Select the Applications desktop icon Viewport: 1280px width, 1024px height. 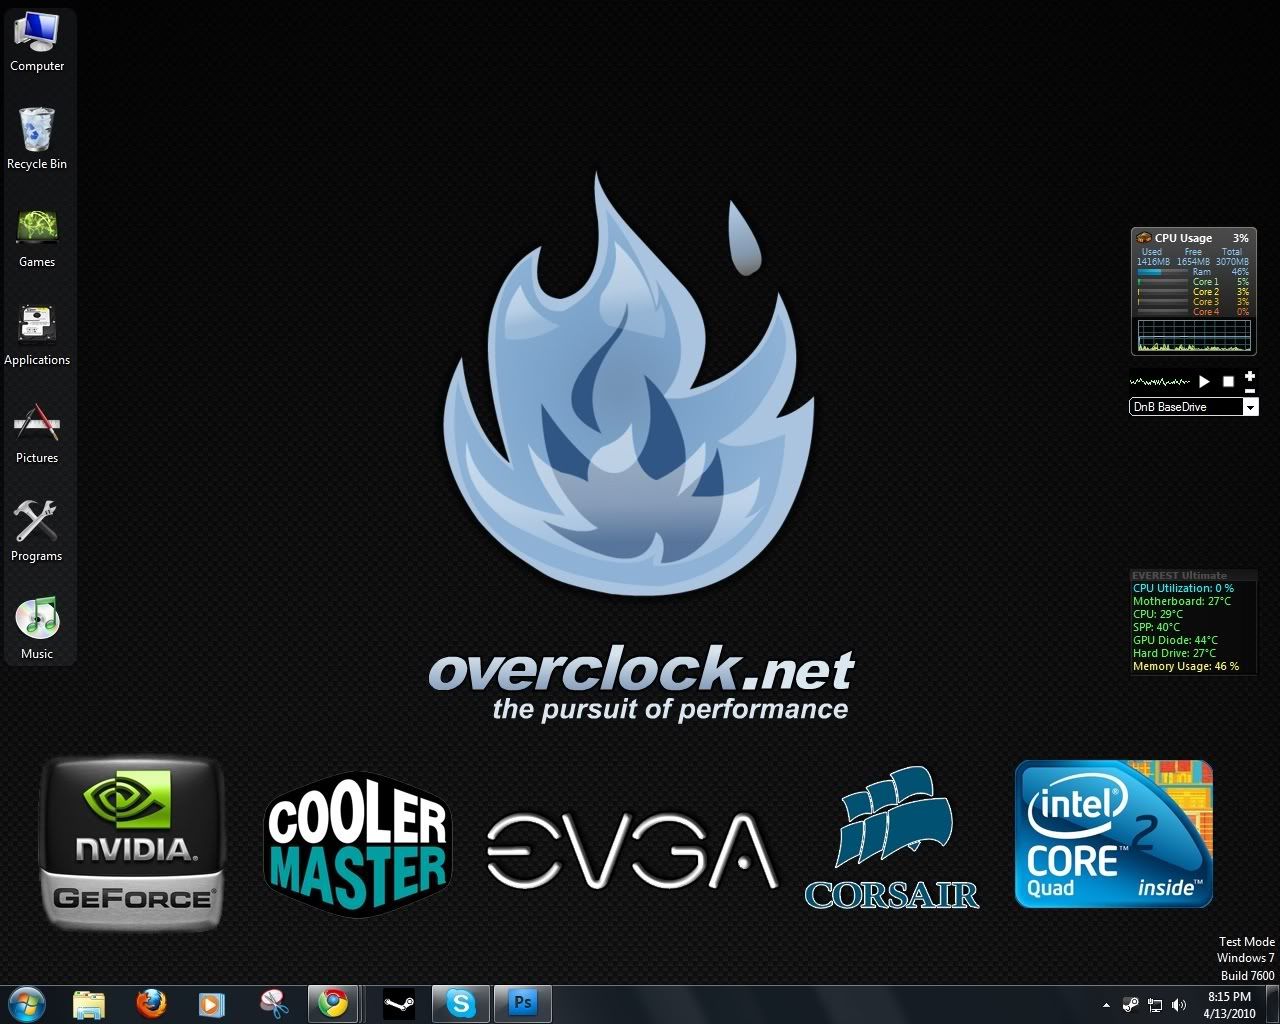point(37,336)
